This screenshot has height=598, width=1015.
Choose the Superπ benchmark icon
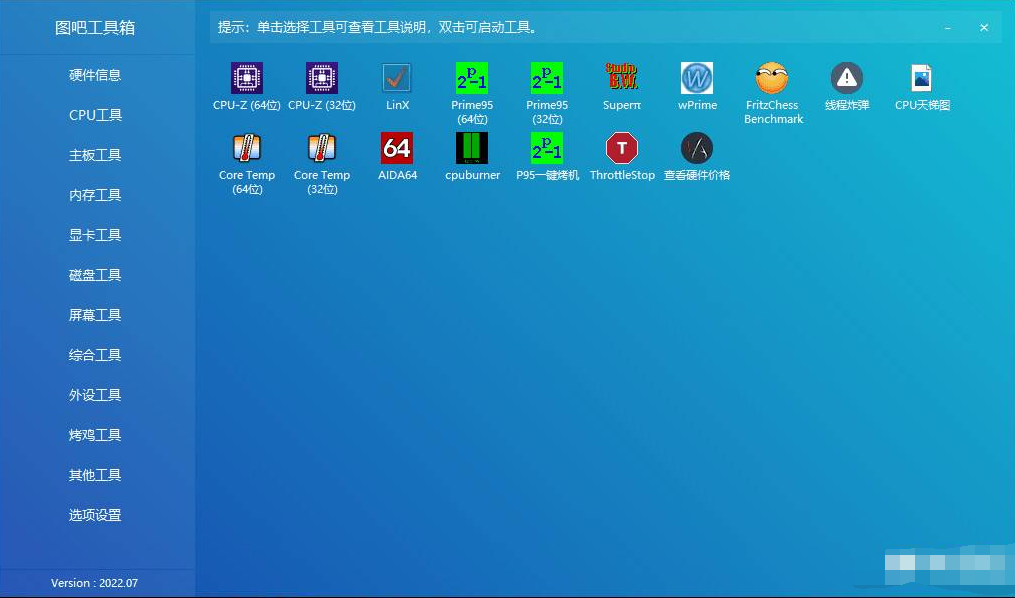[x=622, y=78]
